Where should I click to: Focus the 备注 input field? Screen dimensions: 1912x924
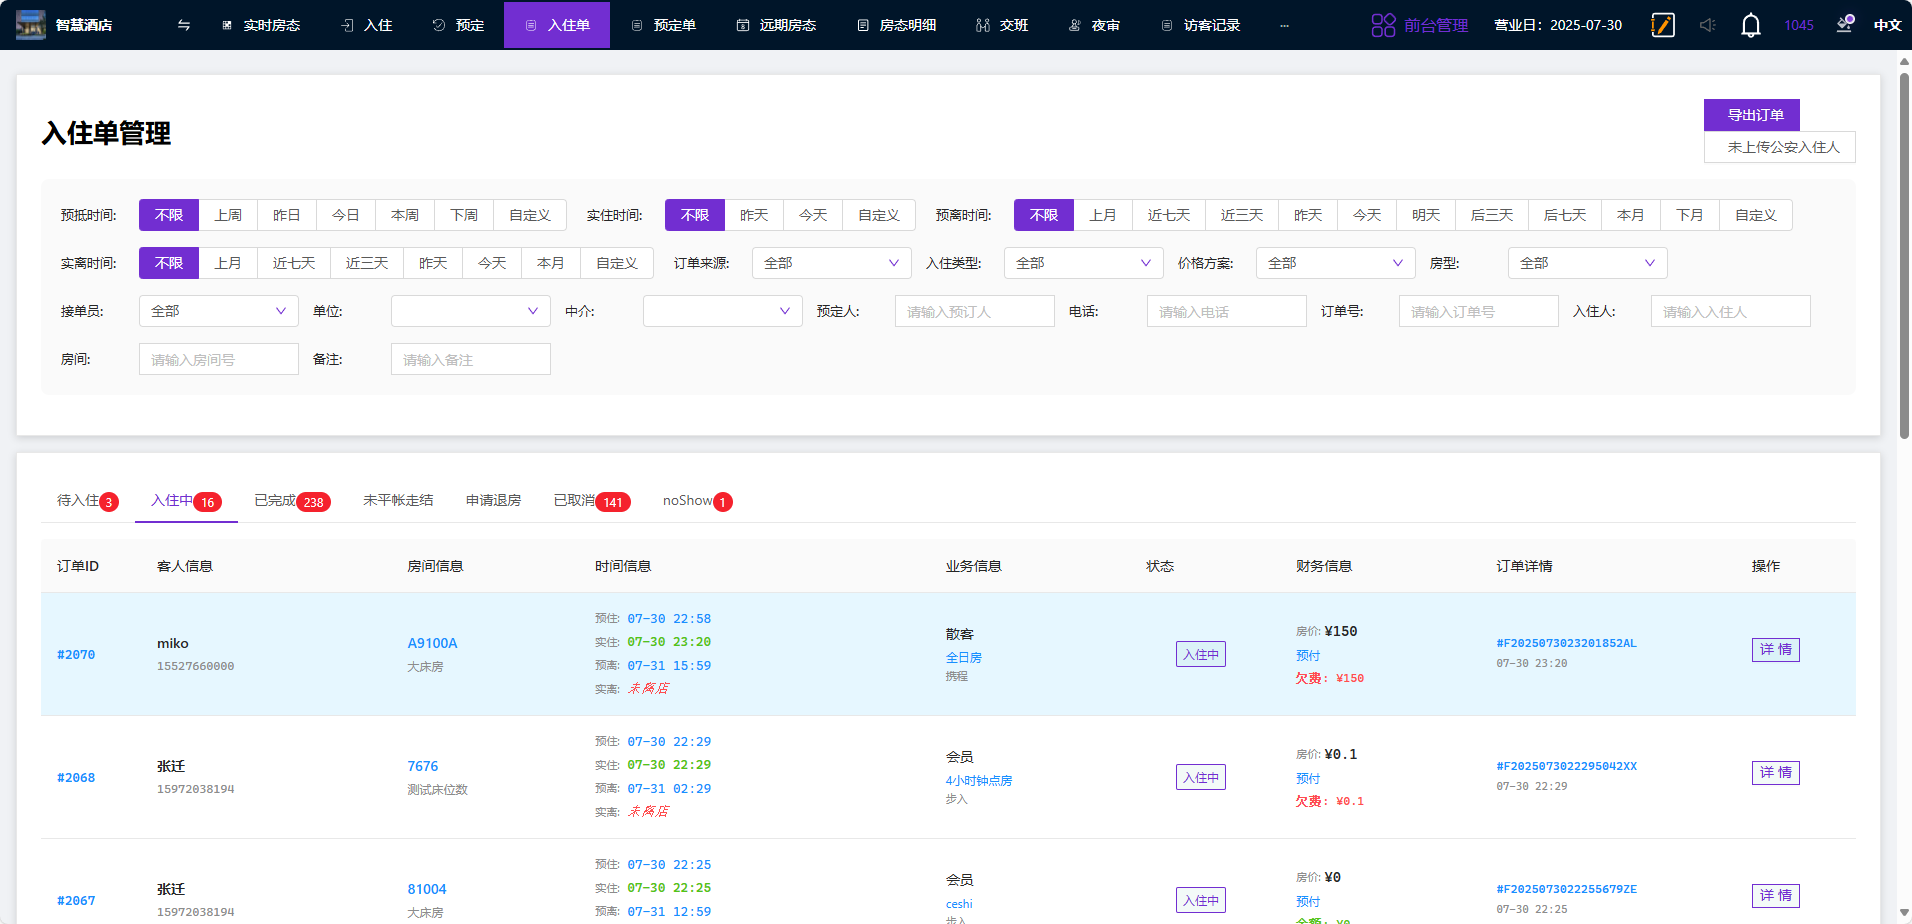pyautogui.click(x=471, y=359)
